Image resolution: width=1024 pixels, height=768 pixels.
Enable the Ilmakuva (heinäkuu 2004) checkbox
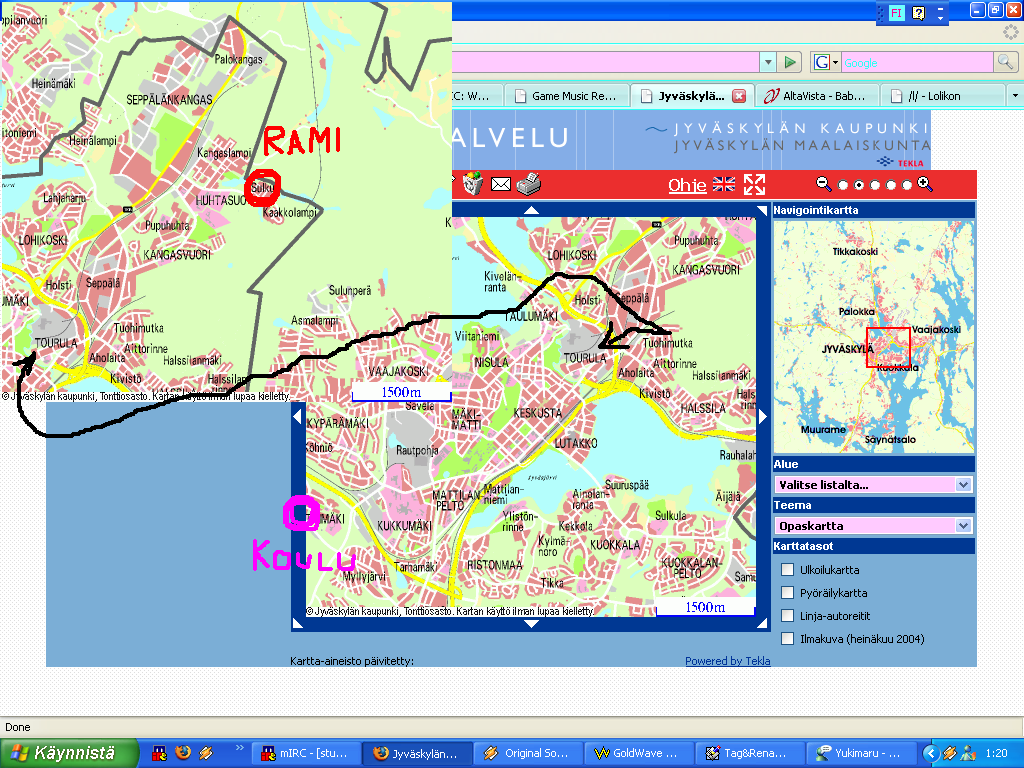tap(788, 638)
